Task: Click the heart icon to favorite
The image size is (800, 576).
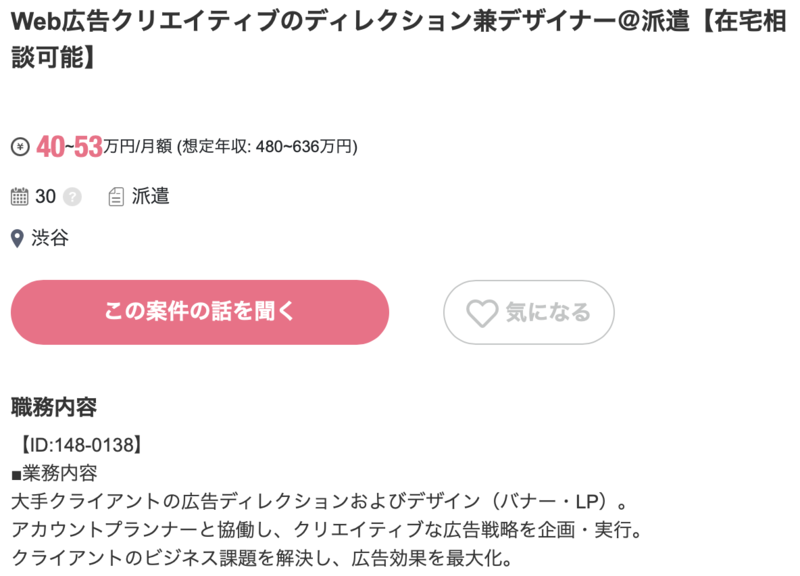Action: click(x=482, y=313)
